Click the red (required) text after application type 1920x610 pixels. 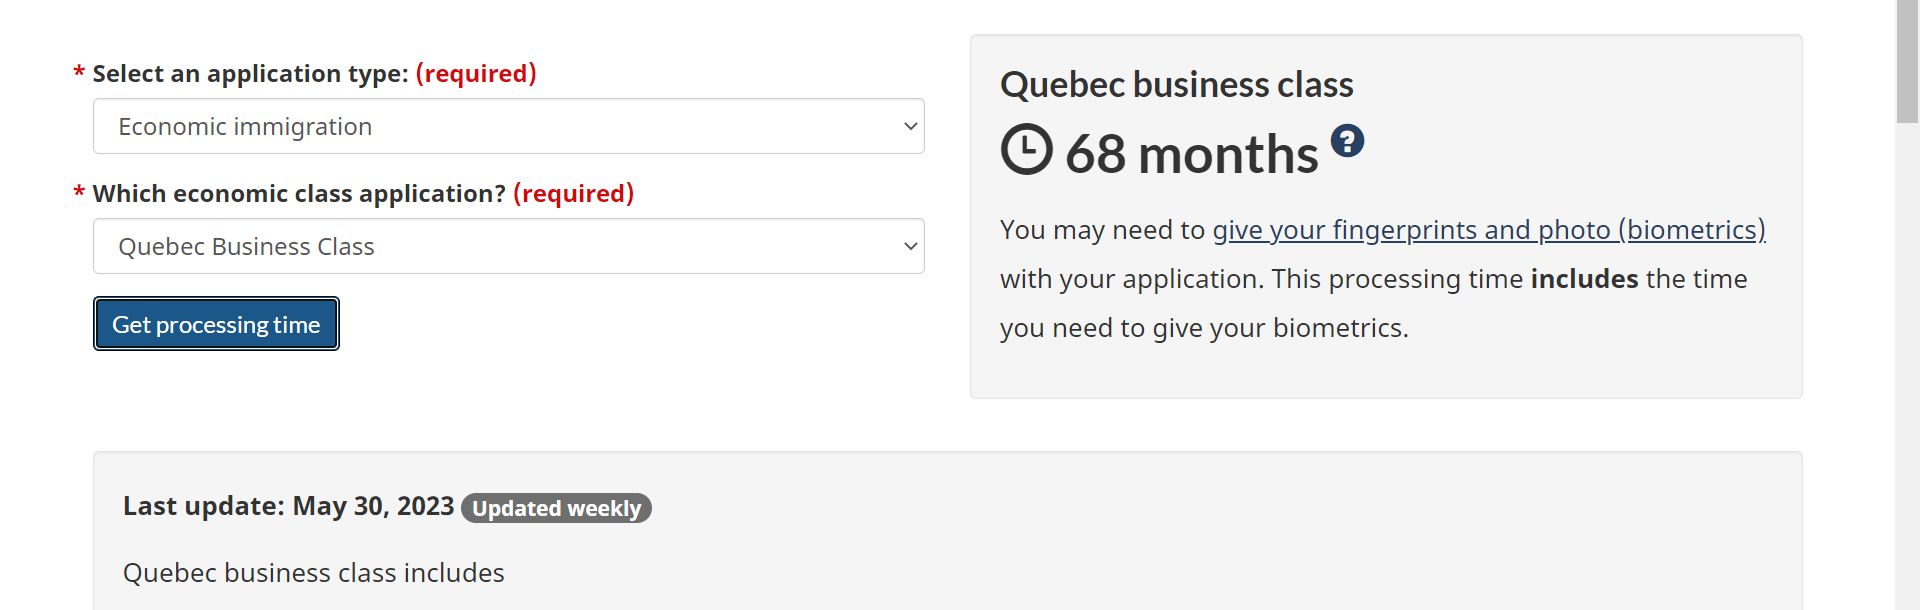pyautogui.click(x=476, y=74)
